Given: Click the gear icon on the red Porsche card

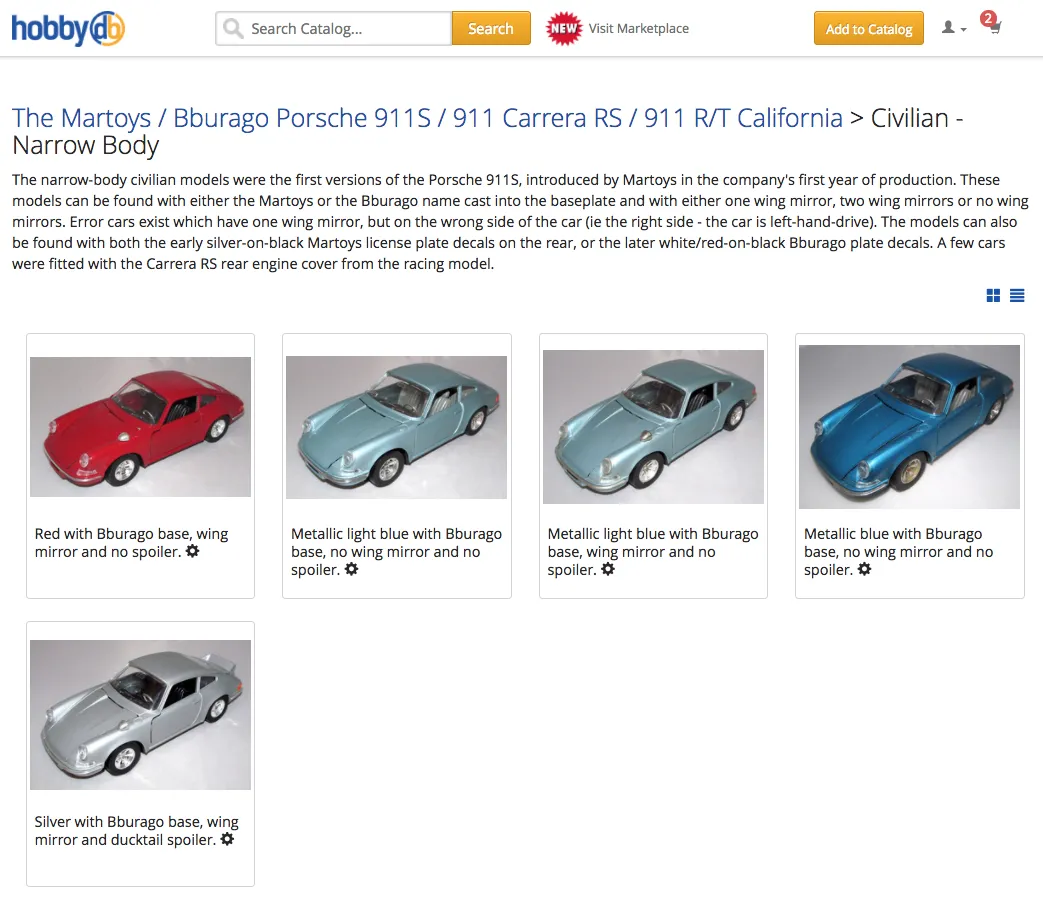Looking at the screenshot, I should pos(192,551).
